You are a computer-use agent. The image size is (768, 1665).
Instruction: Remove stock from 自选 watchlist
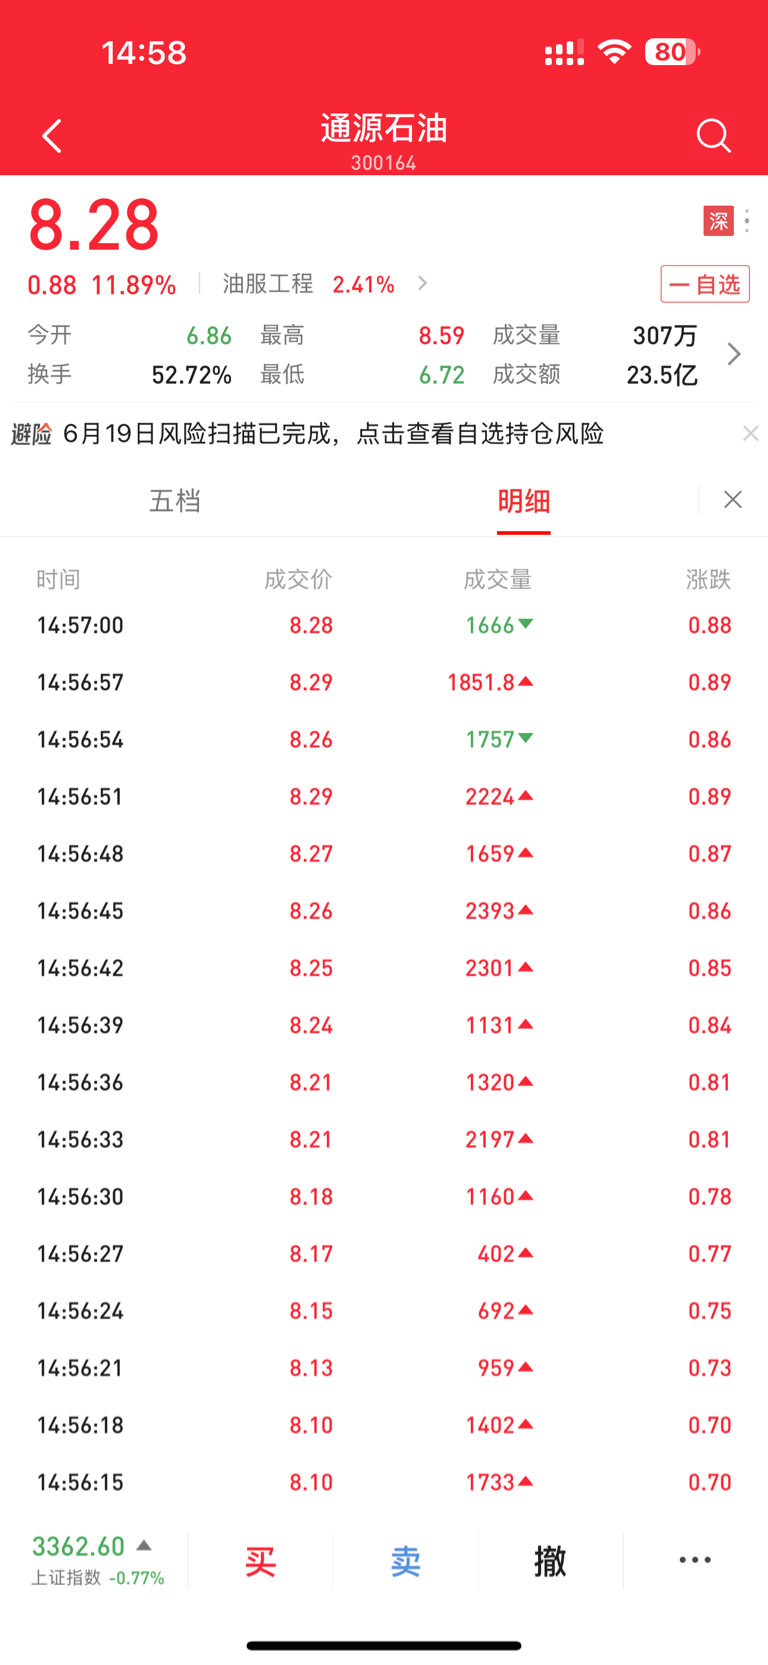tap(705, 284)
